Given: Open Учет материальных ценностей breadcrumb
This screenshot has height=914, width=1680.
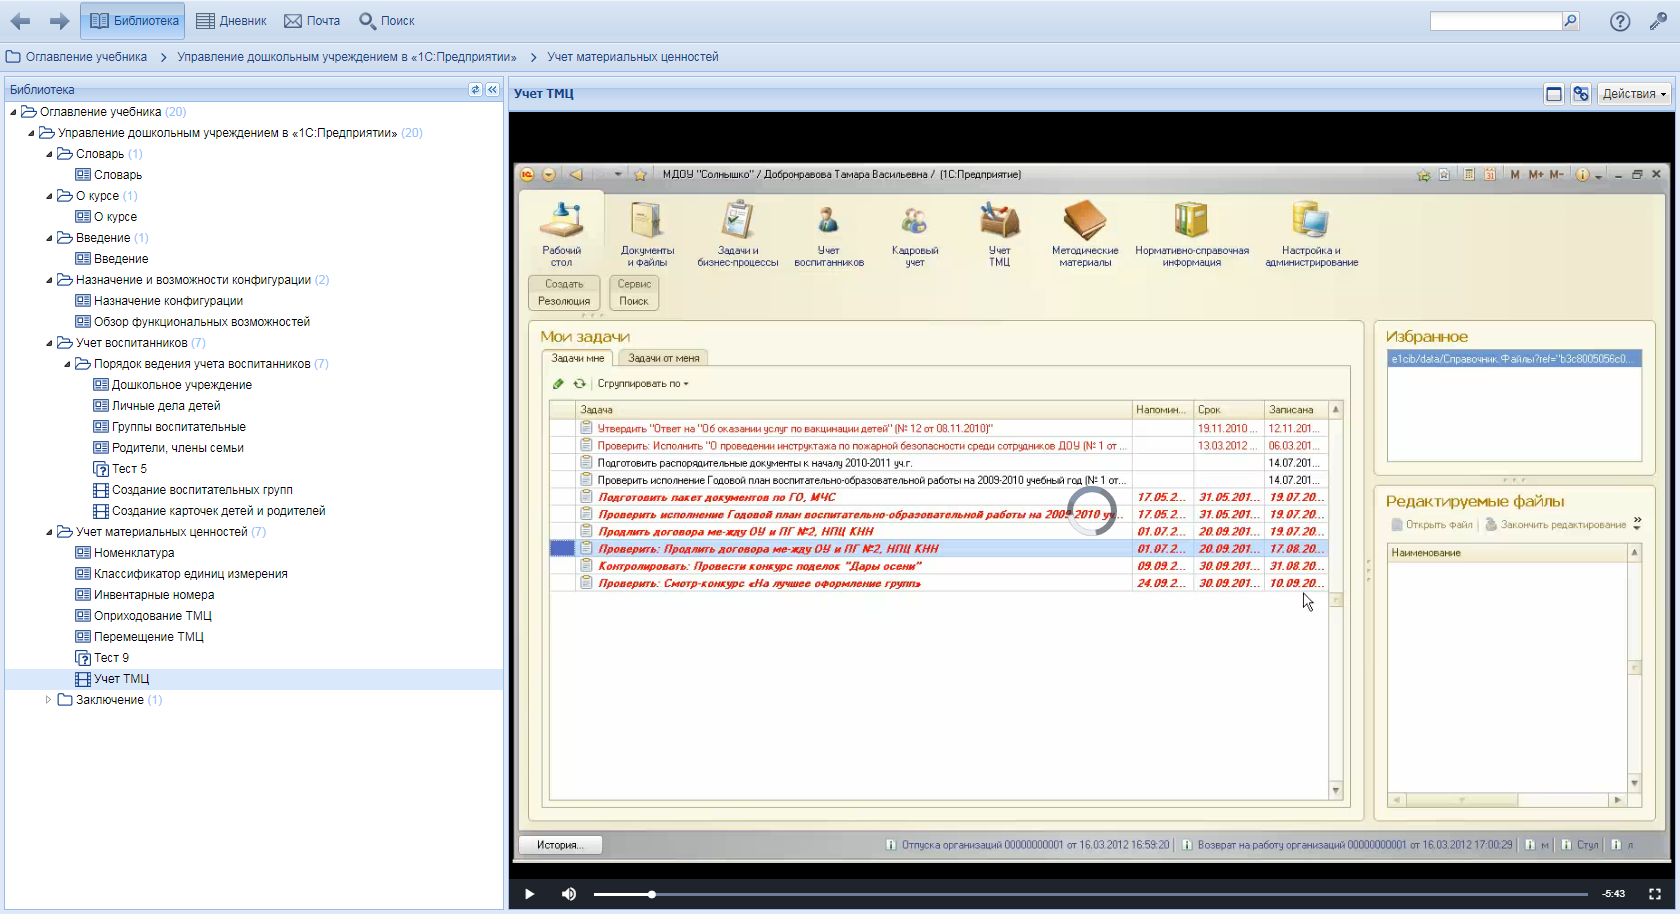Looking at the screenshot, I should click(633, 57).
